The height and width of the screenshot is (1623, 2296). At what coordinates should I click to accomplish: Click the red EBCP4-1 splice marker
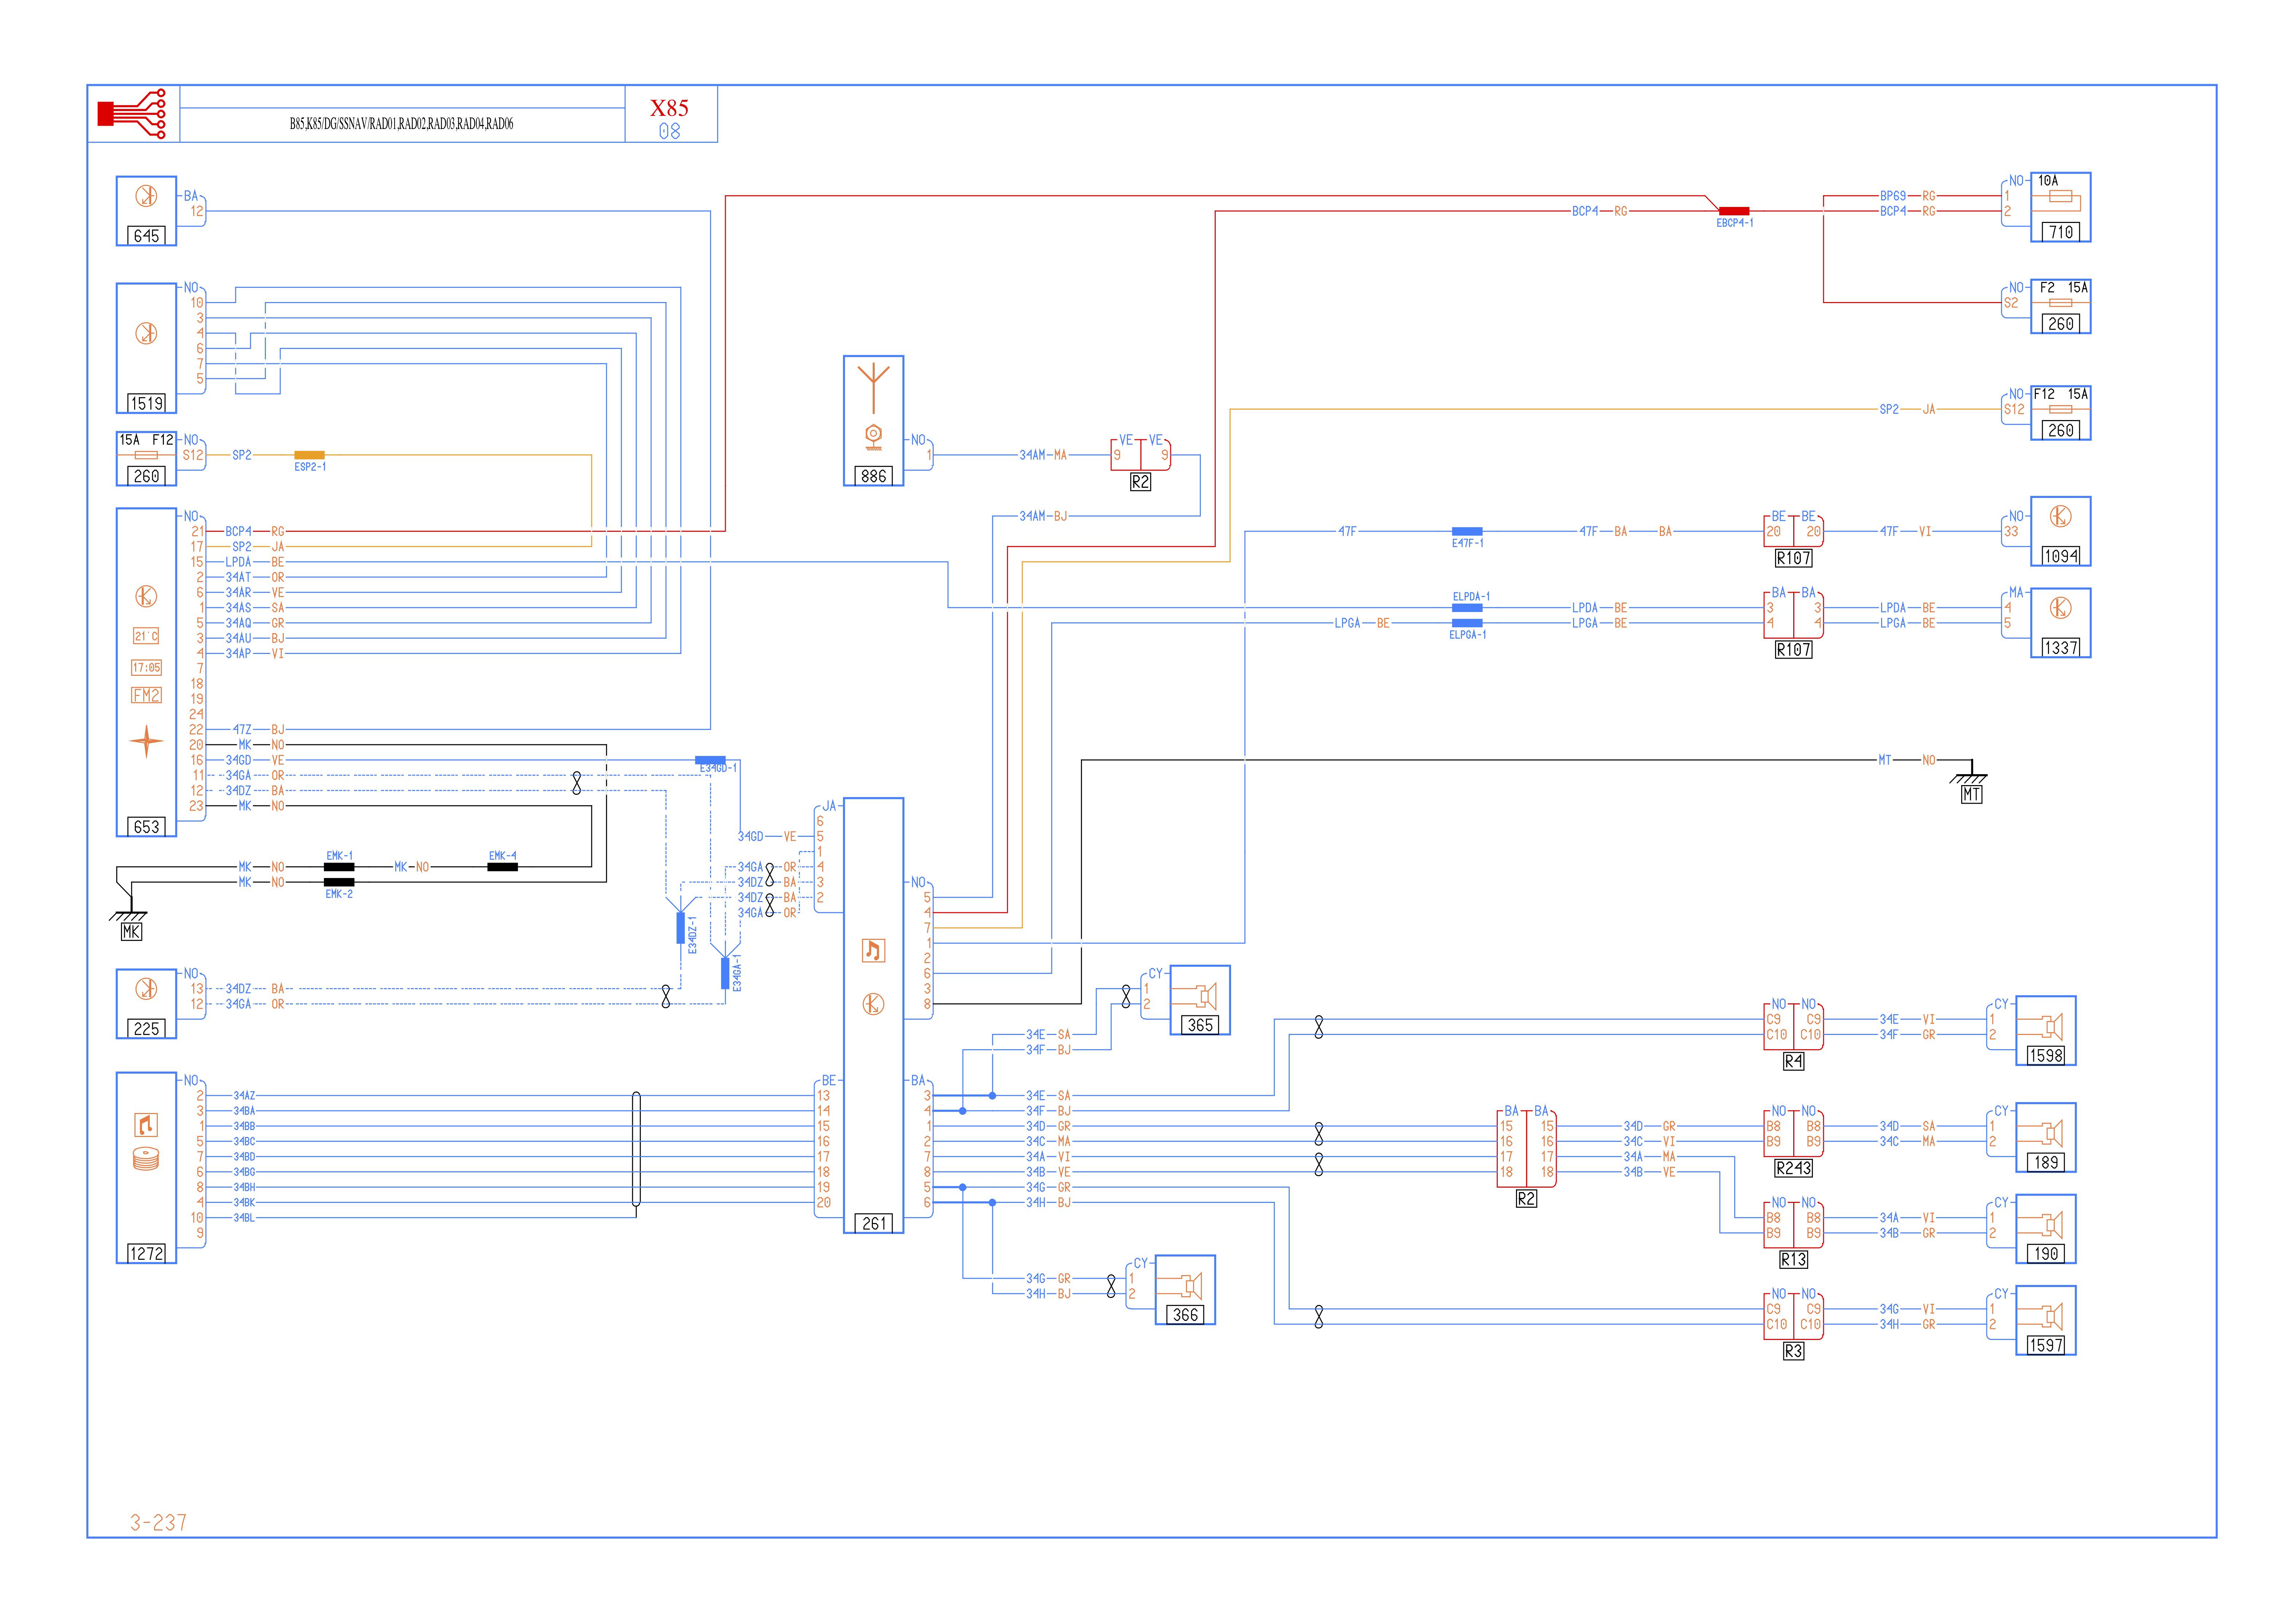[1734, 211]
